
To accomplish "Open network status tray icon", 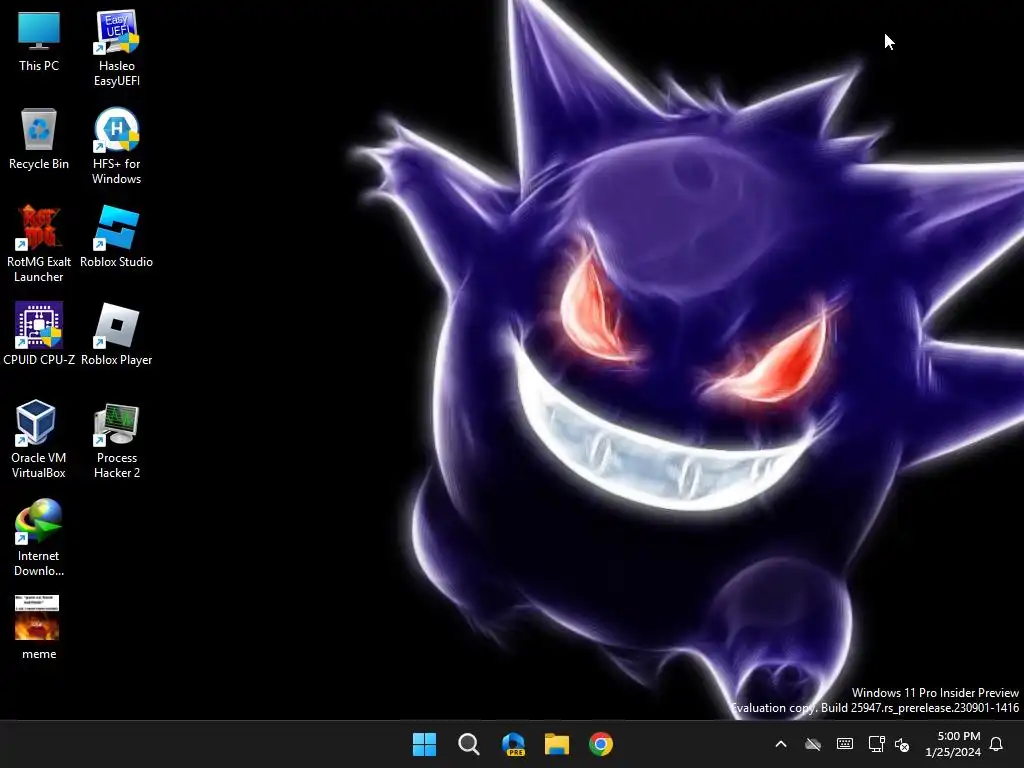I will (876, 744).
